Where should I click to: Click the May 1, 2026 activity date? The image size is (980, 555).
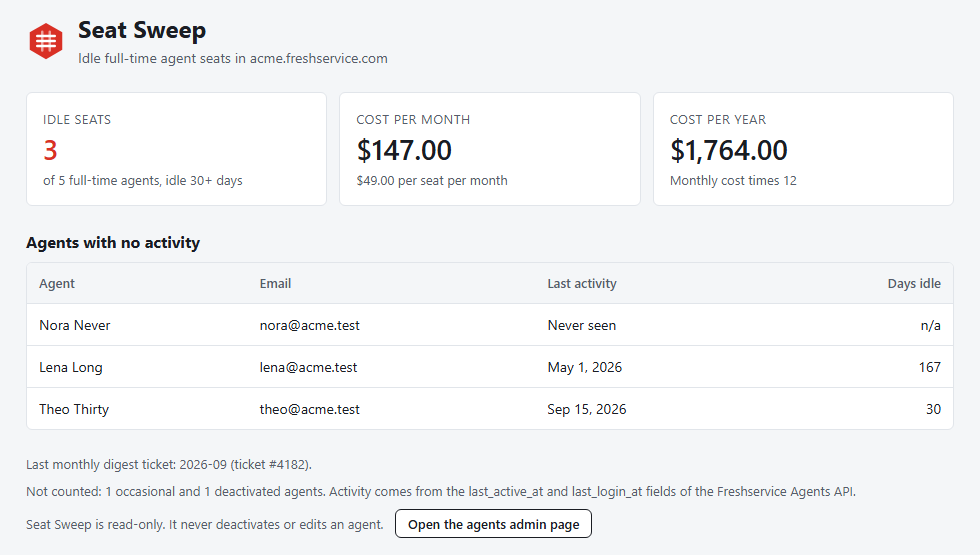pyautogui.click(x=584, y=368)
